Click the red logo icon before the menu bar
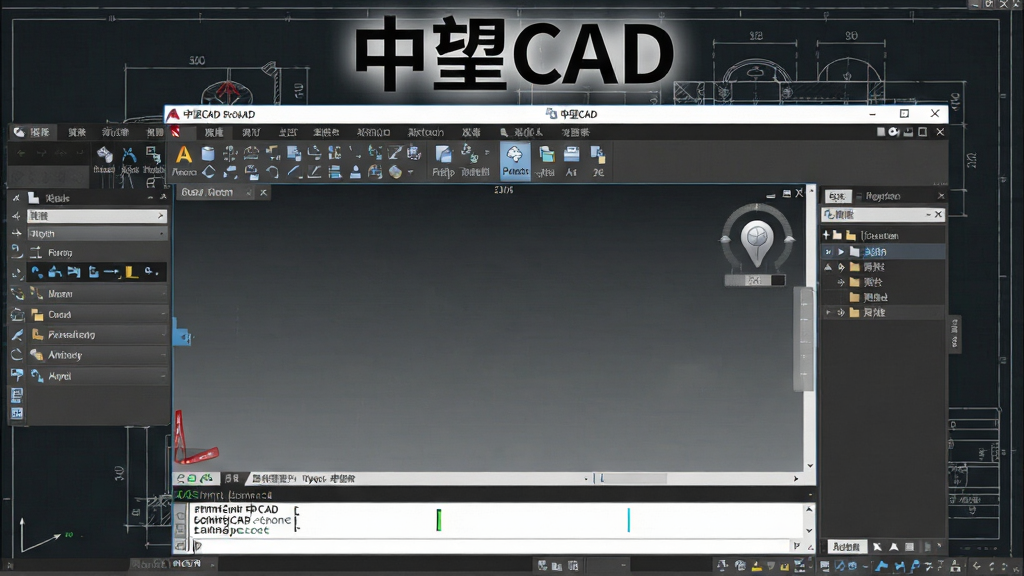The height and width of the screenshot is (576, 1024). (176, 132)
